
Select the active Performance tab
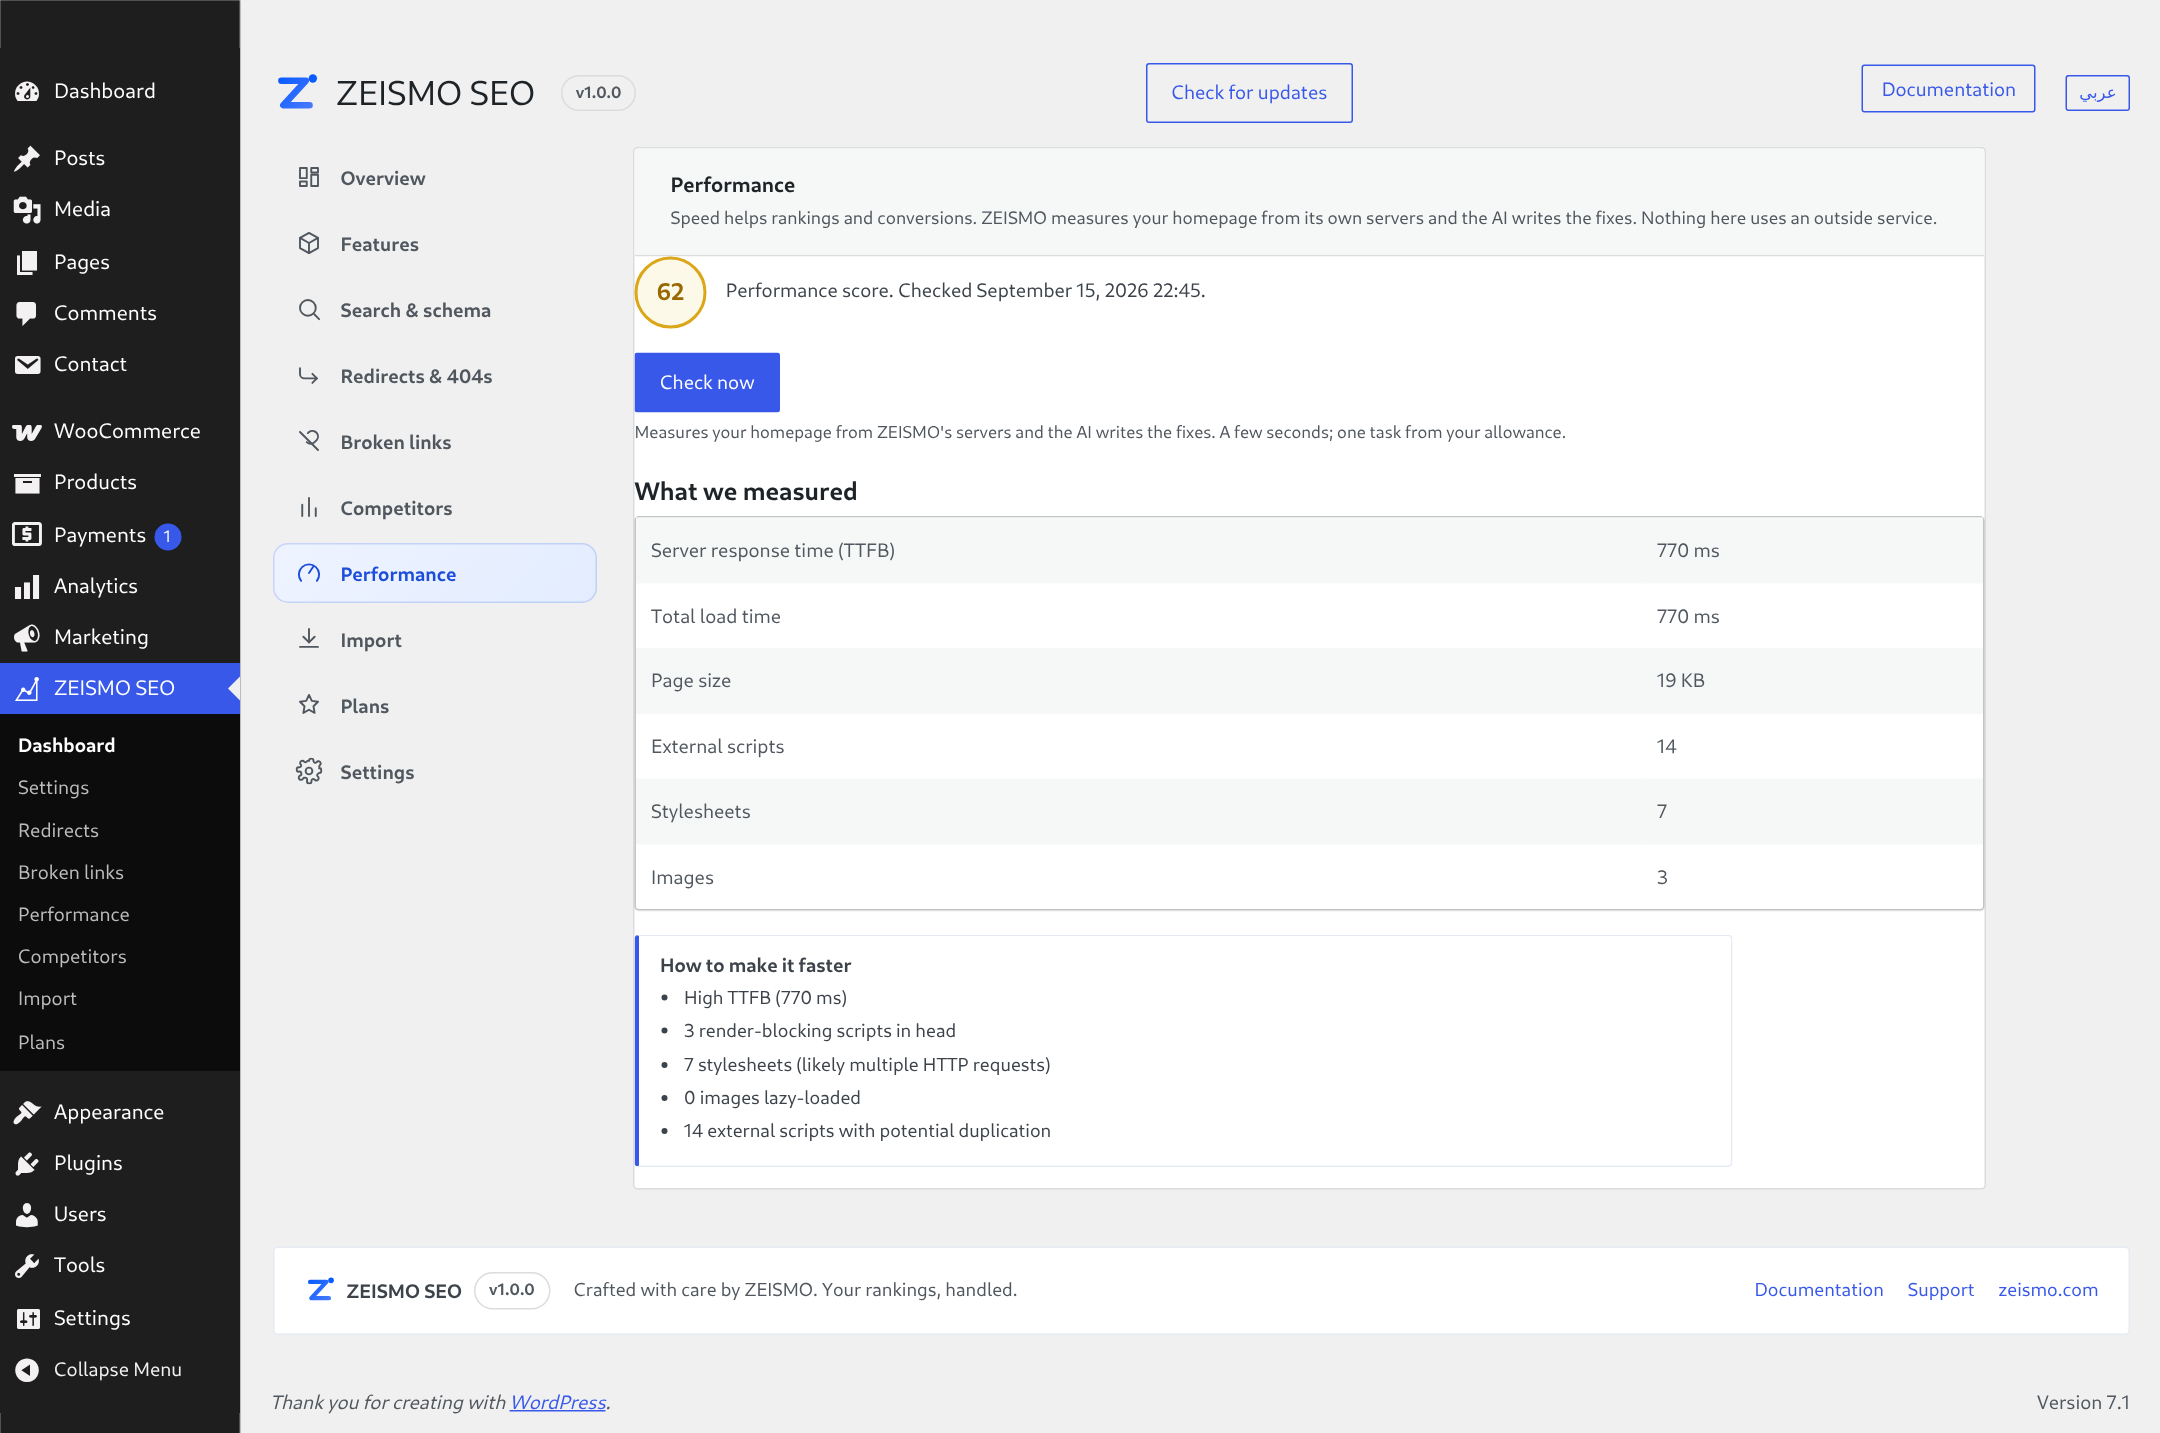click(435, 574)
